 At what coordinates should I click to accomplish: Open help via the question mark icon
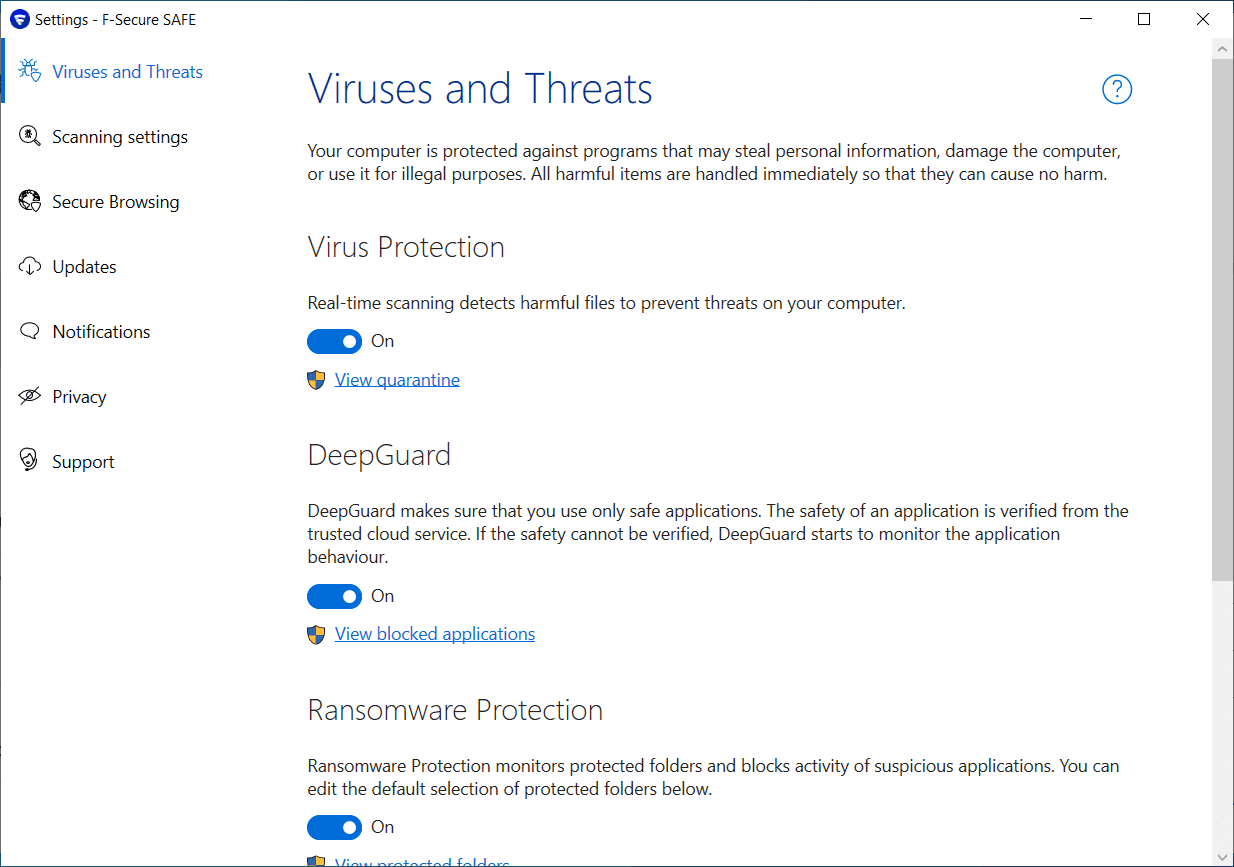click(1117, 89)
